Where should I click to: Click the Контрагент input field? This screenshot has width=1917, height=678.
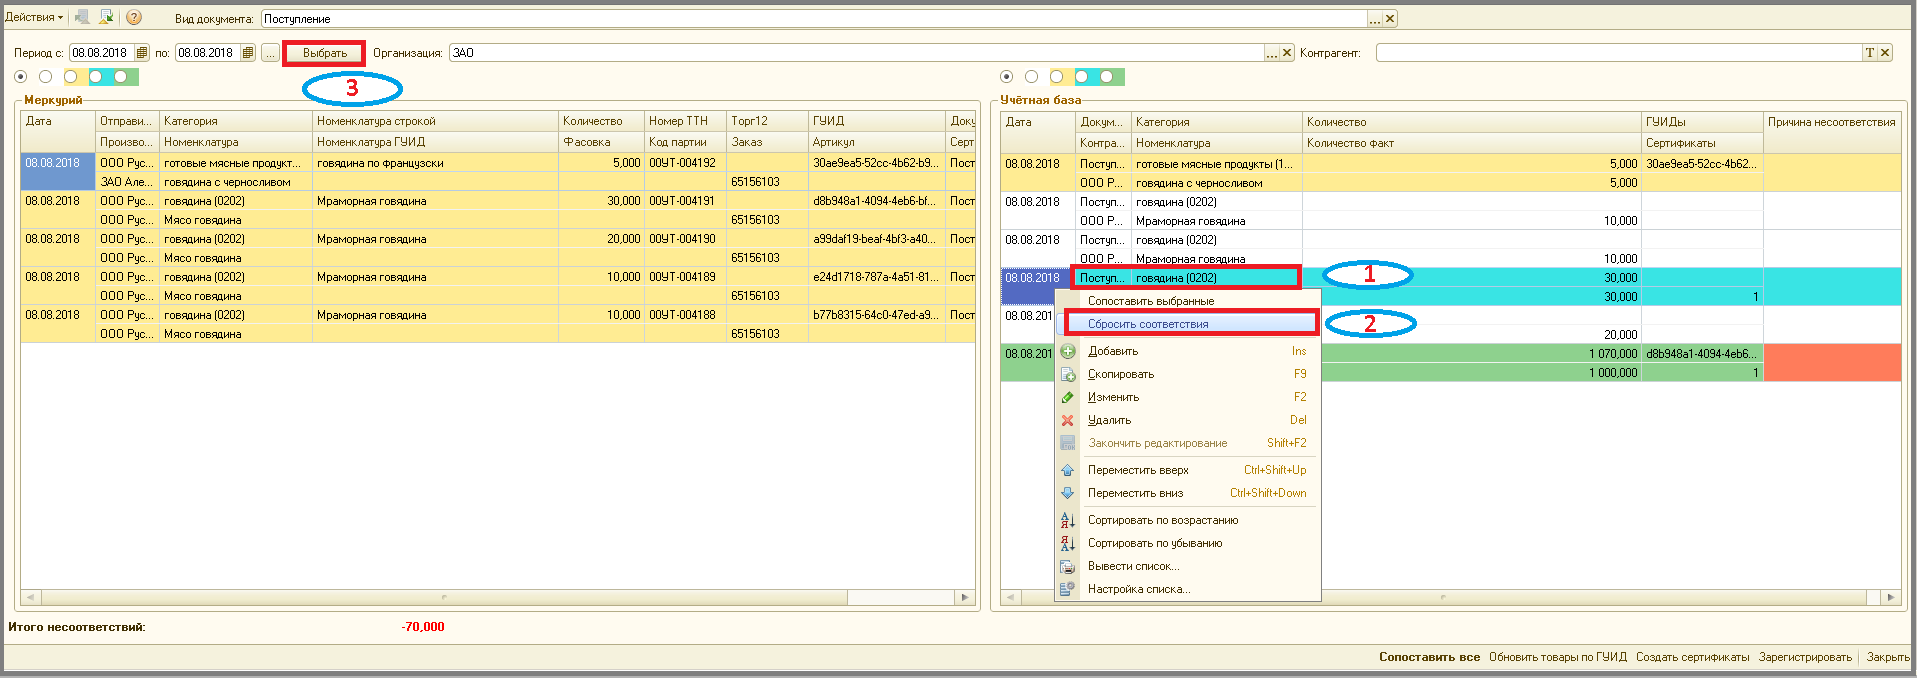coord(1618,53)
